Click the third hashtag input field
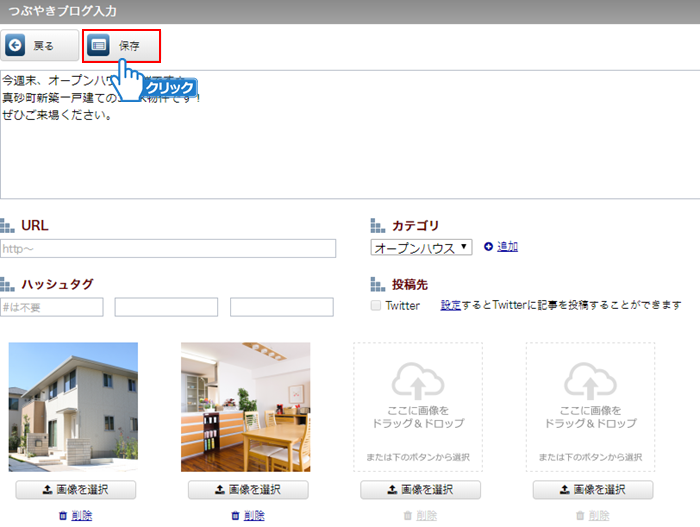This screenshot has width=700, height=527. (281, 307)
